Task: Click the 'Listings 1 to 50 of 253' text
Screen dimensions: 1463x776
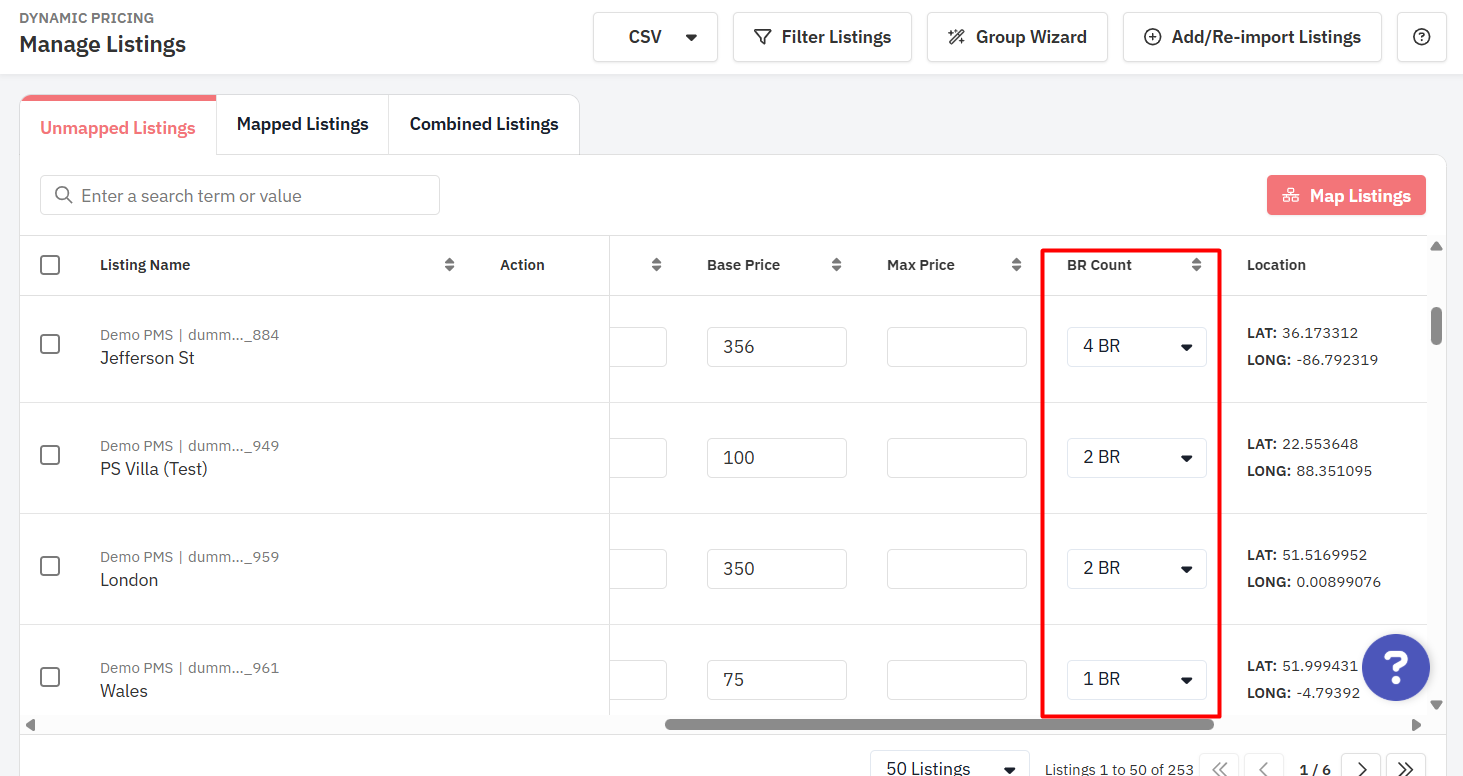Action: pos(1119,769)
